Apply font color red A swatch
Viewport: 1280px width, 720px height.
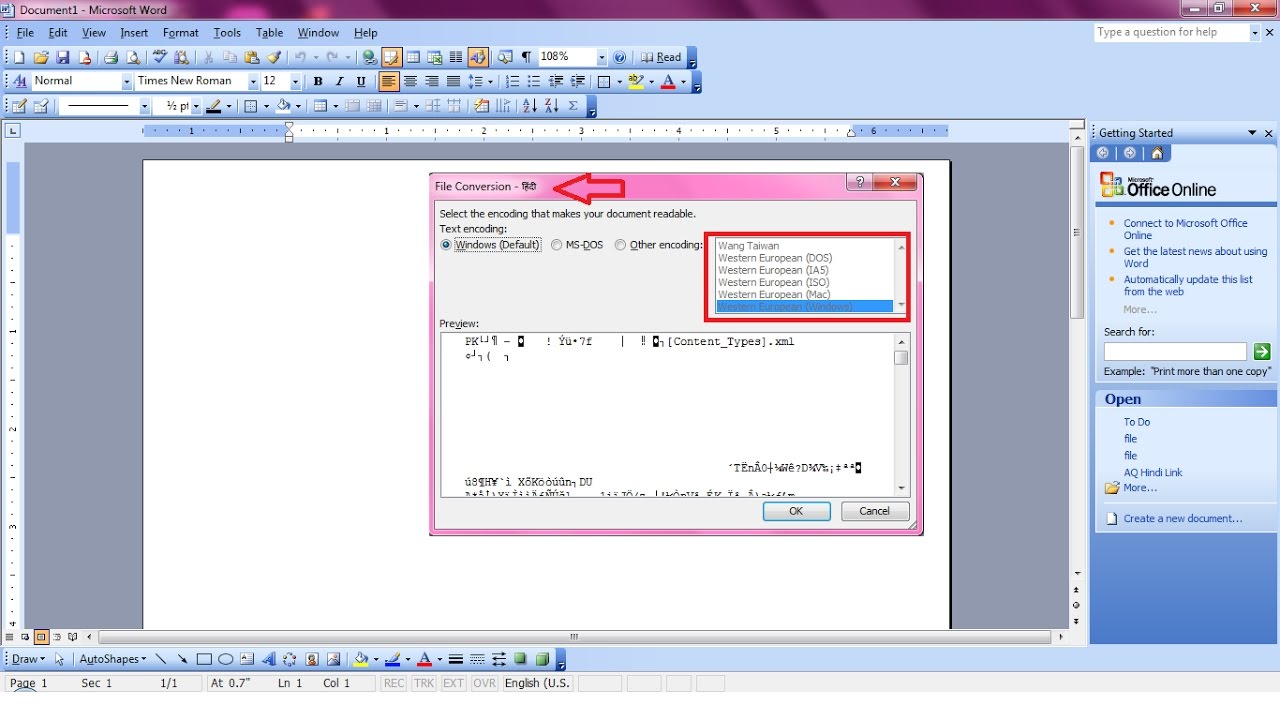tap(669, 82)
